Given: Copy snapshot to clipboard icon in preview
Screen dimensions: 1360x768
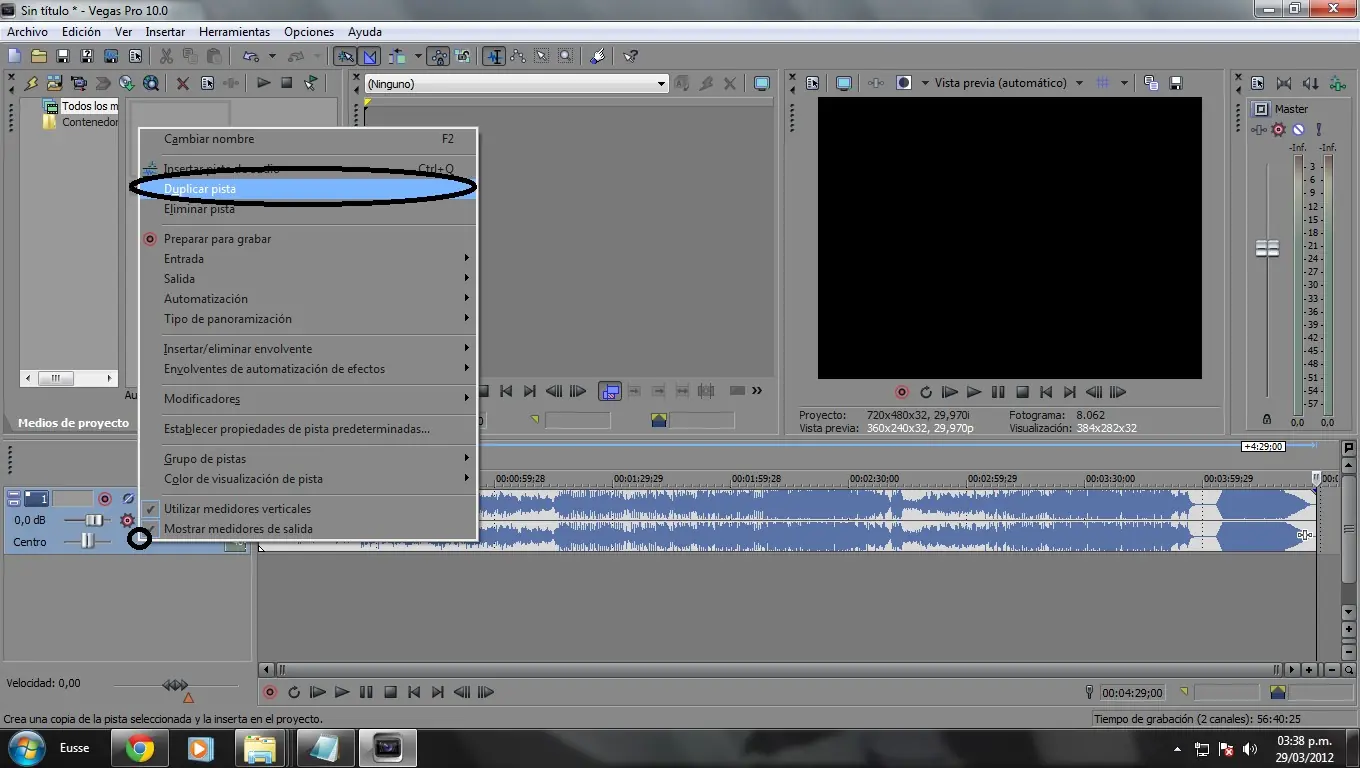Looking at the screenshot, I should click(1151, 83).
